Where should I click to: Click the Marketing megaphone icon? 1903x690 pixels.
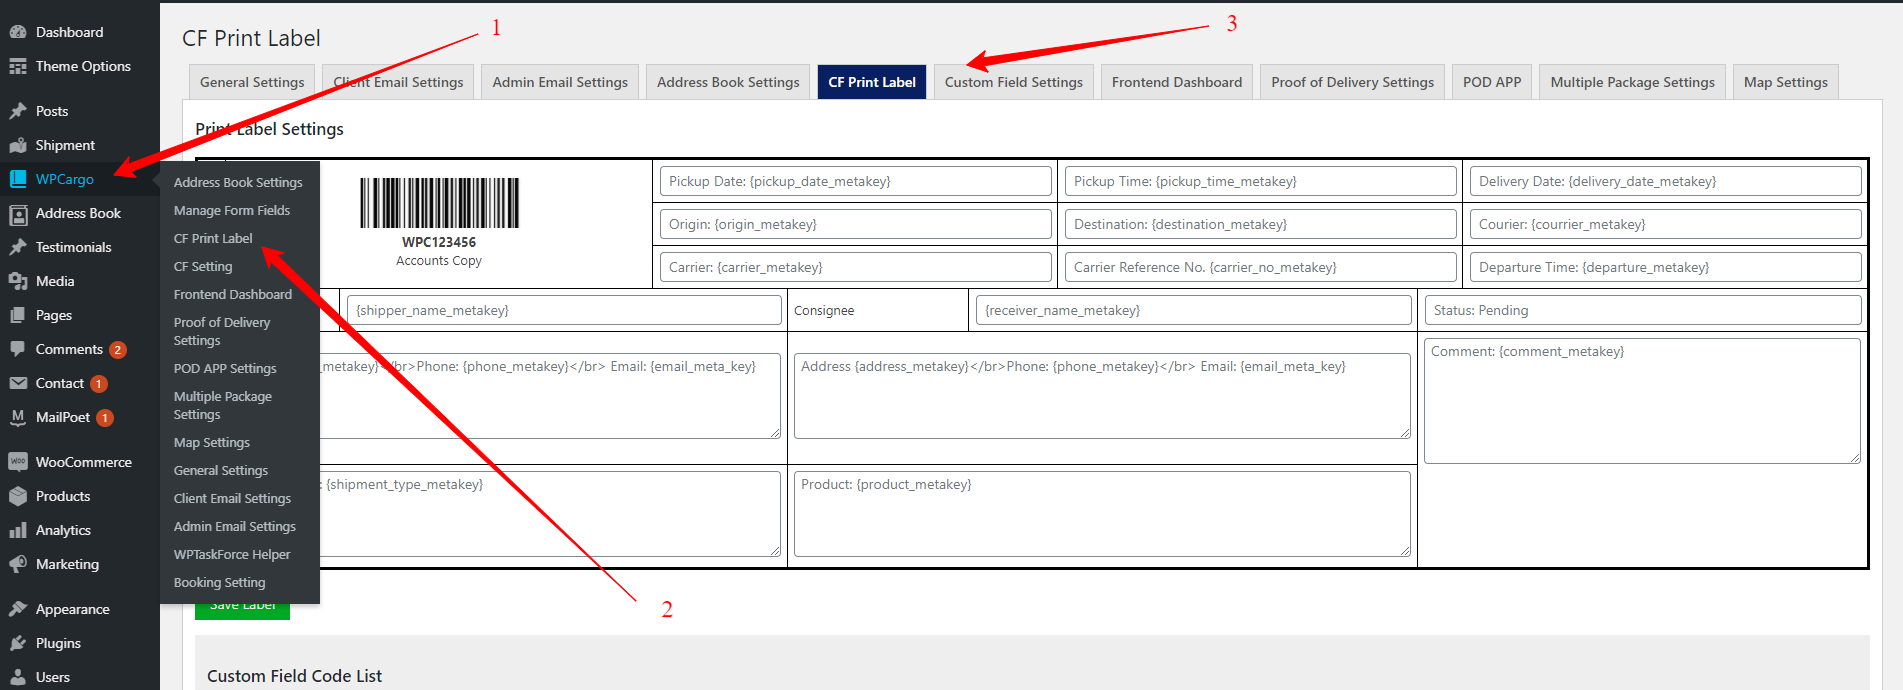point(18,564)
